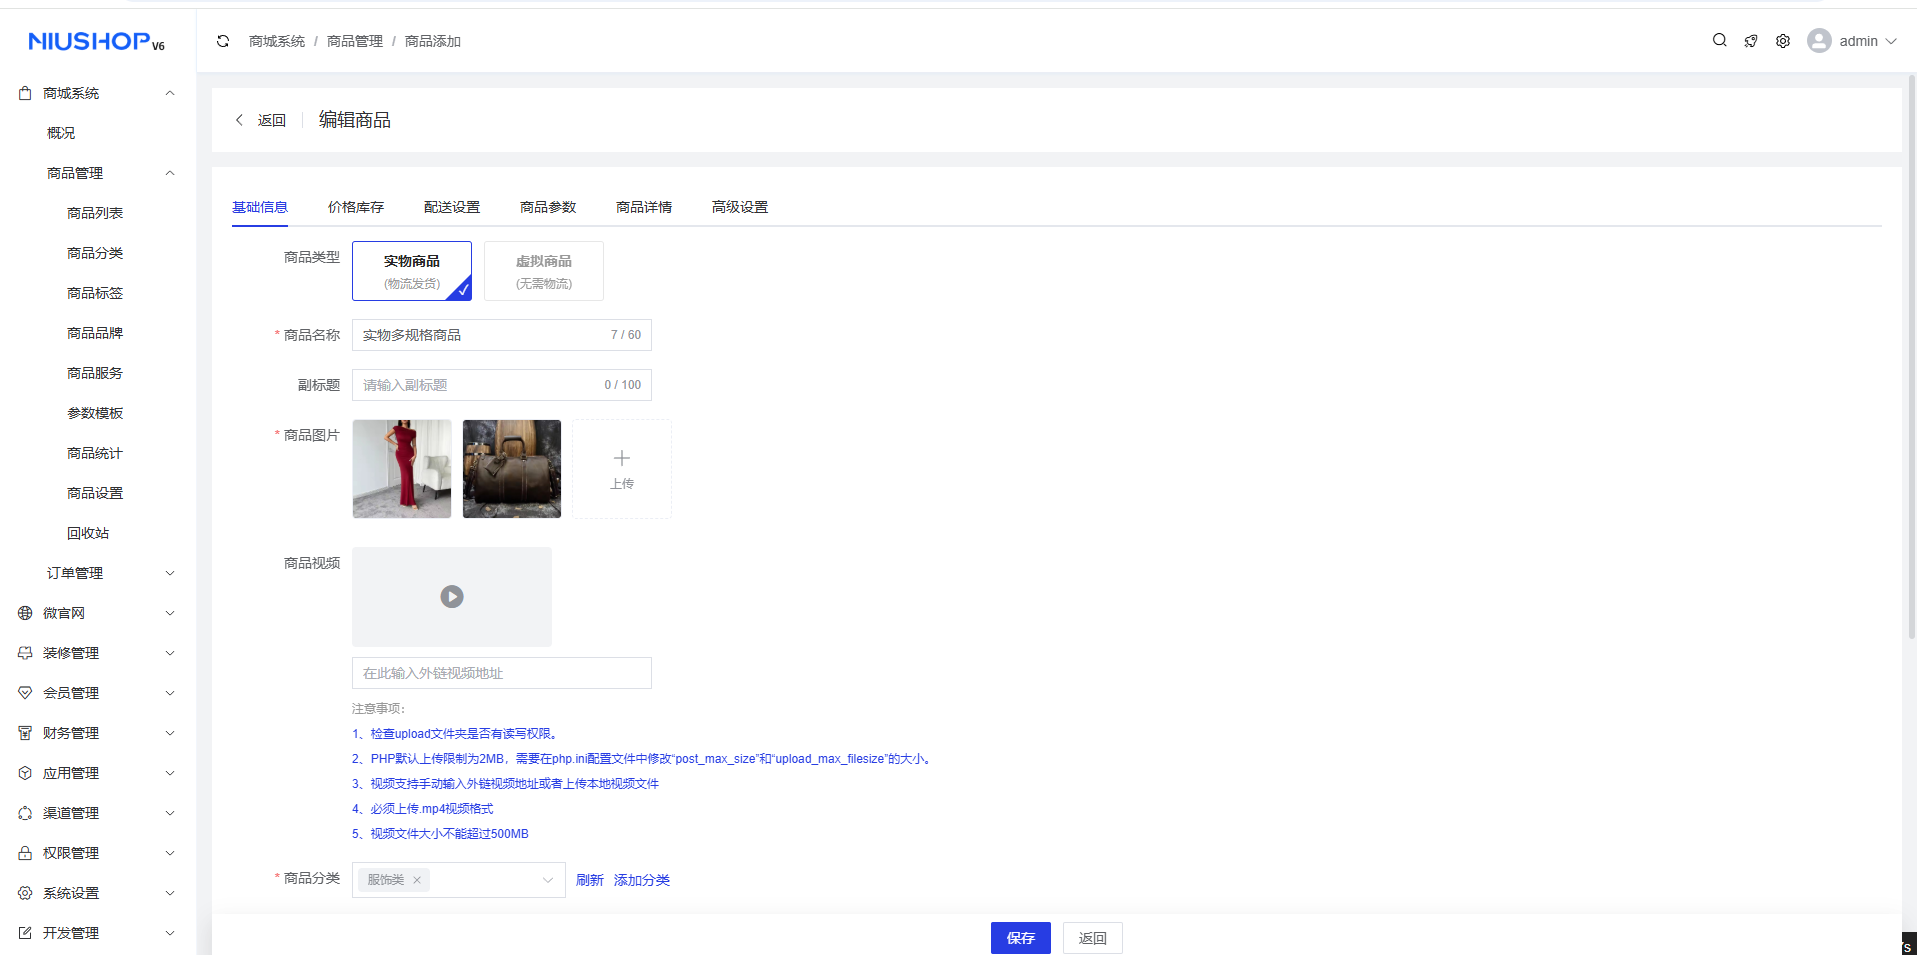This screenshot has height=955, width=1917.
Task: Click the 副标题 input field
Action: (x=480, y=385)
